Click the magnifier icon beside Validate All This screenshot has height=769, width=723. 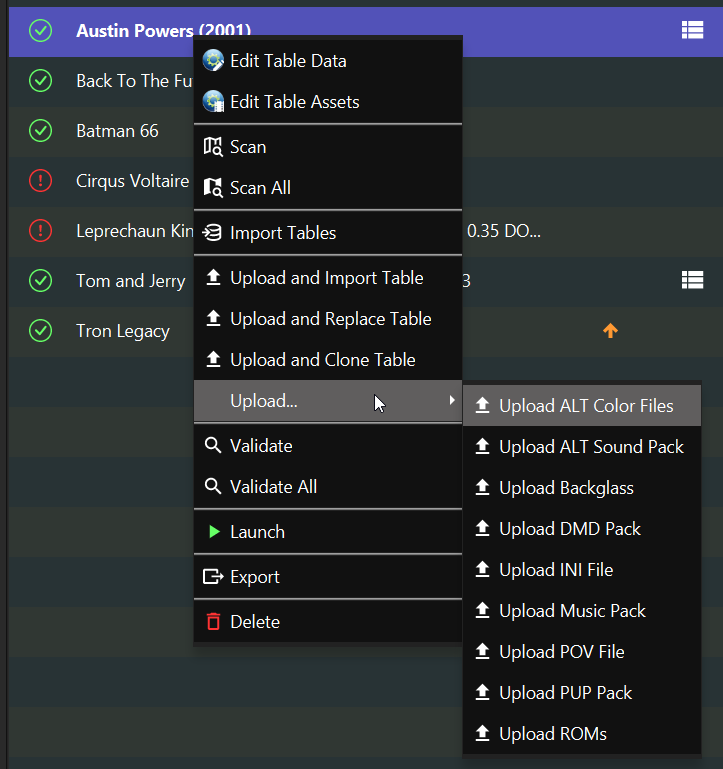213,487
